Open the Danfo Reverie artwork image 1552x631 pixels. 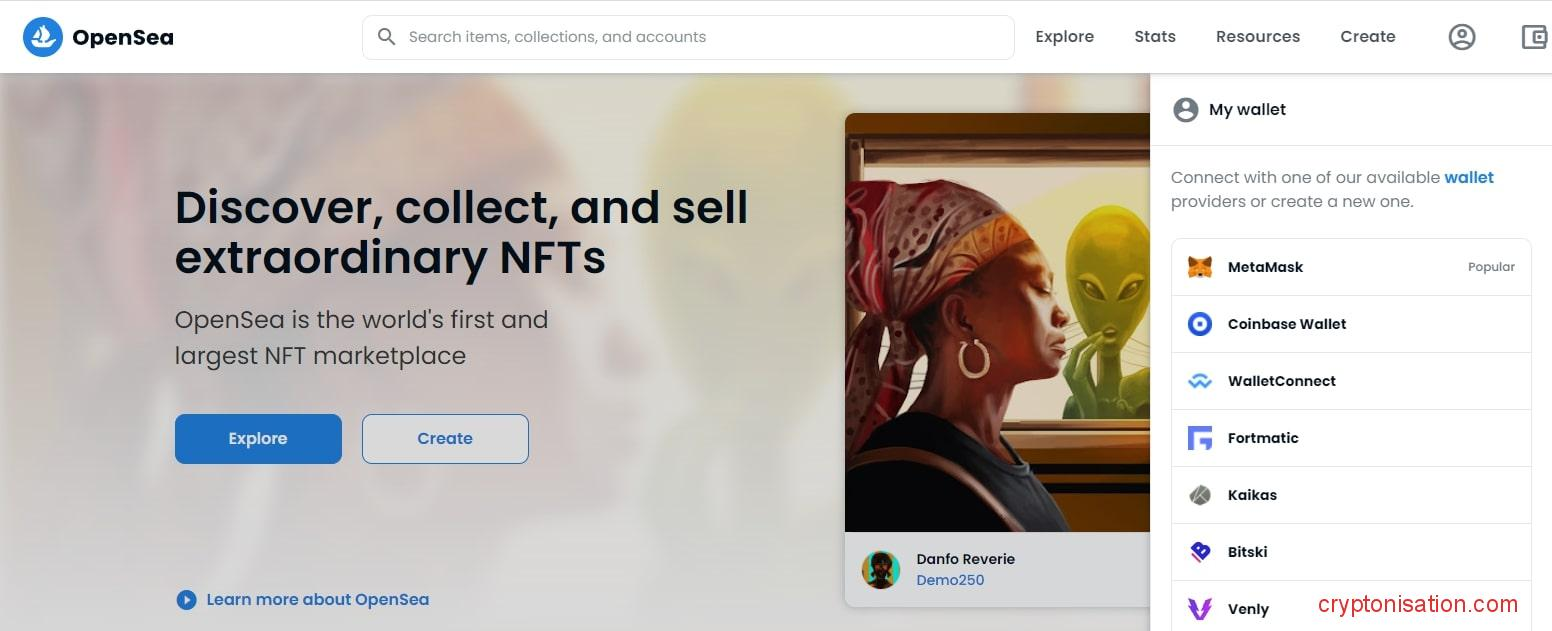click(997, 322)
